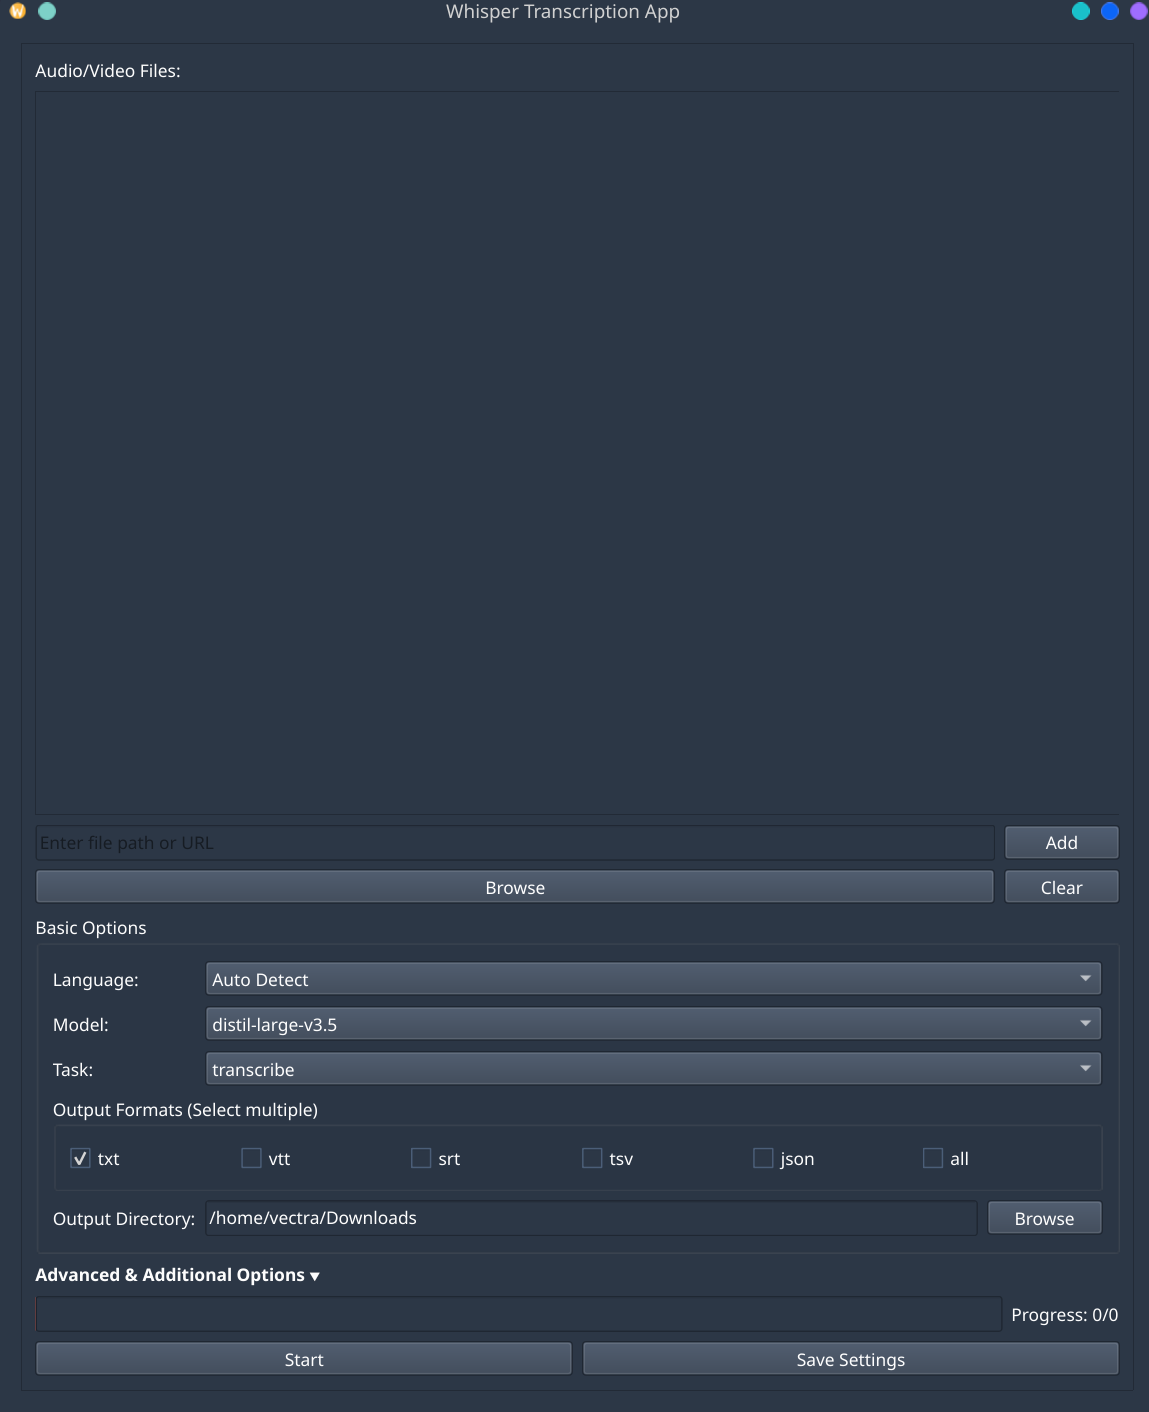
Task: Enable the vtt output format
Action: point(251,1158)
